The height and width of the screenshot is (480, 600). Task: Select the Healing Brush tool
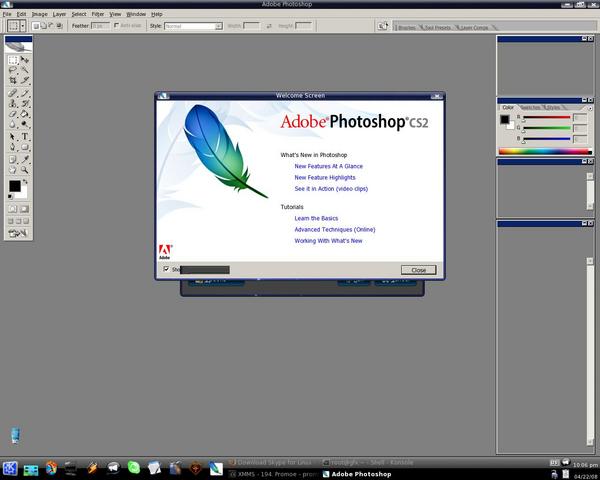13,93
